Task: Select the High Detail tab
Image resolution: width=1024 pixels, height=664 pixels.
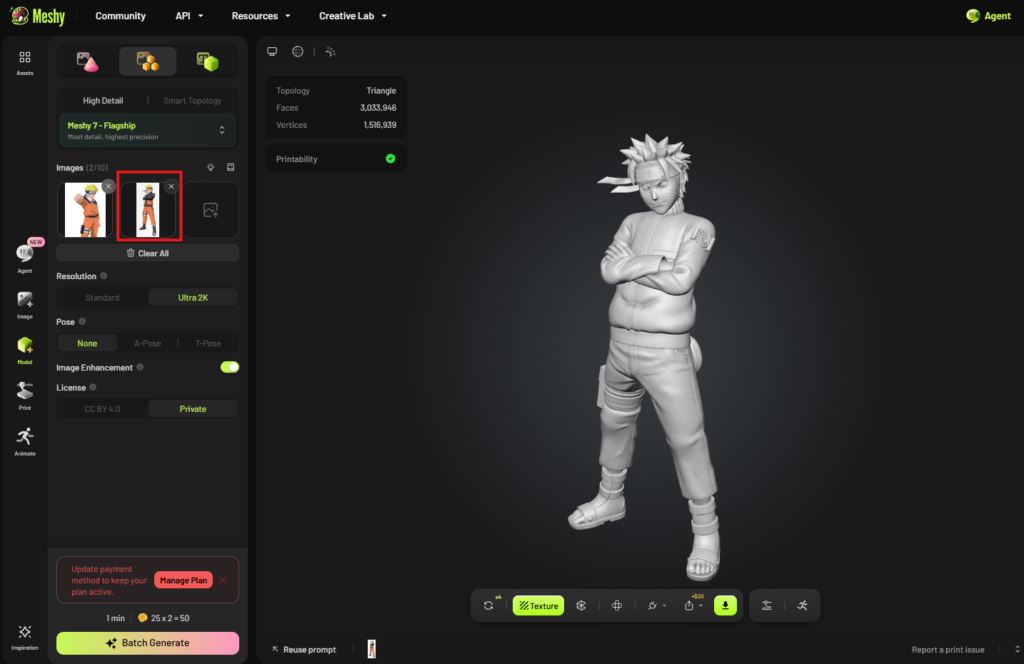Action: click(103, 101)
